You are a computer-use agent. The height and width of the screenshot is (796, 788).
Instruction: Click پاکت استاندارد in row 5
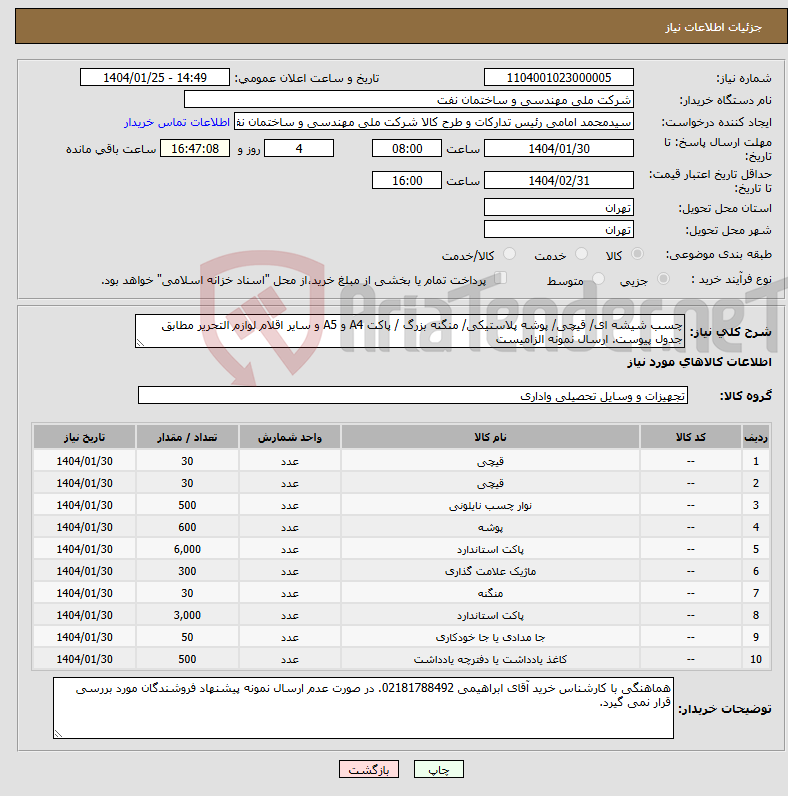click(490, 549)
